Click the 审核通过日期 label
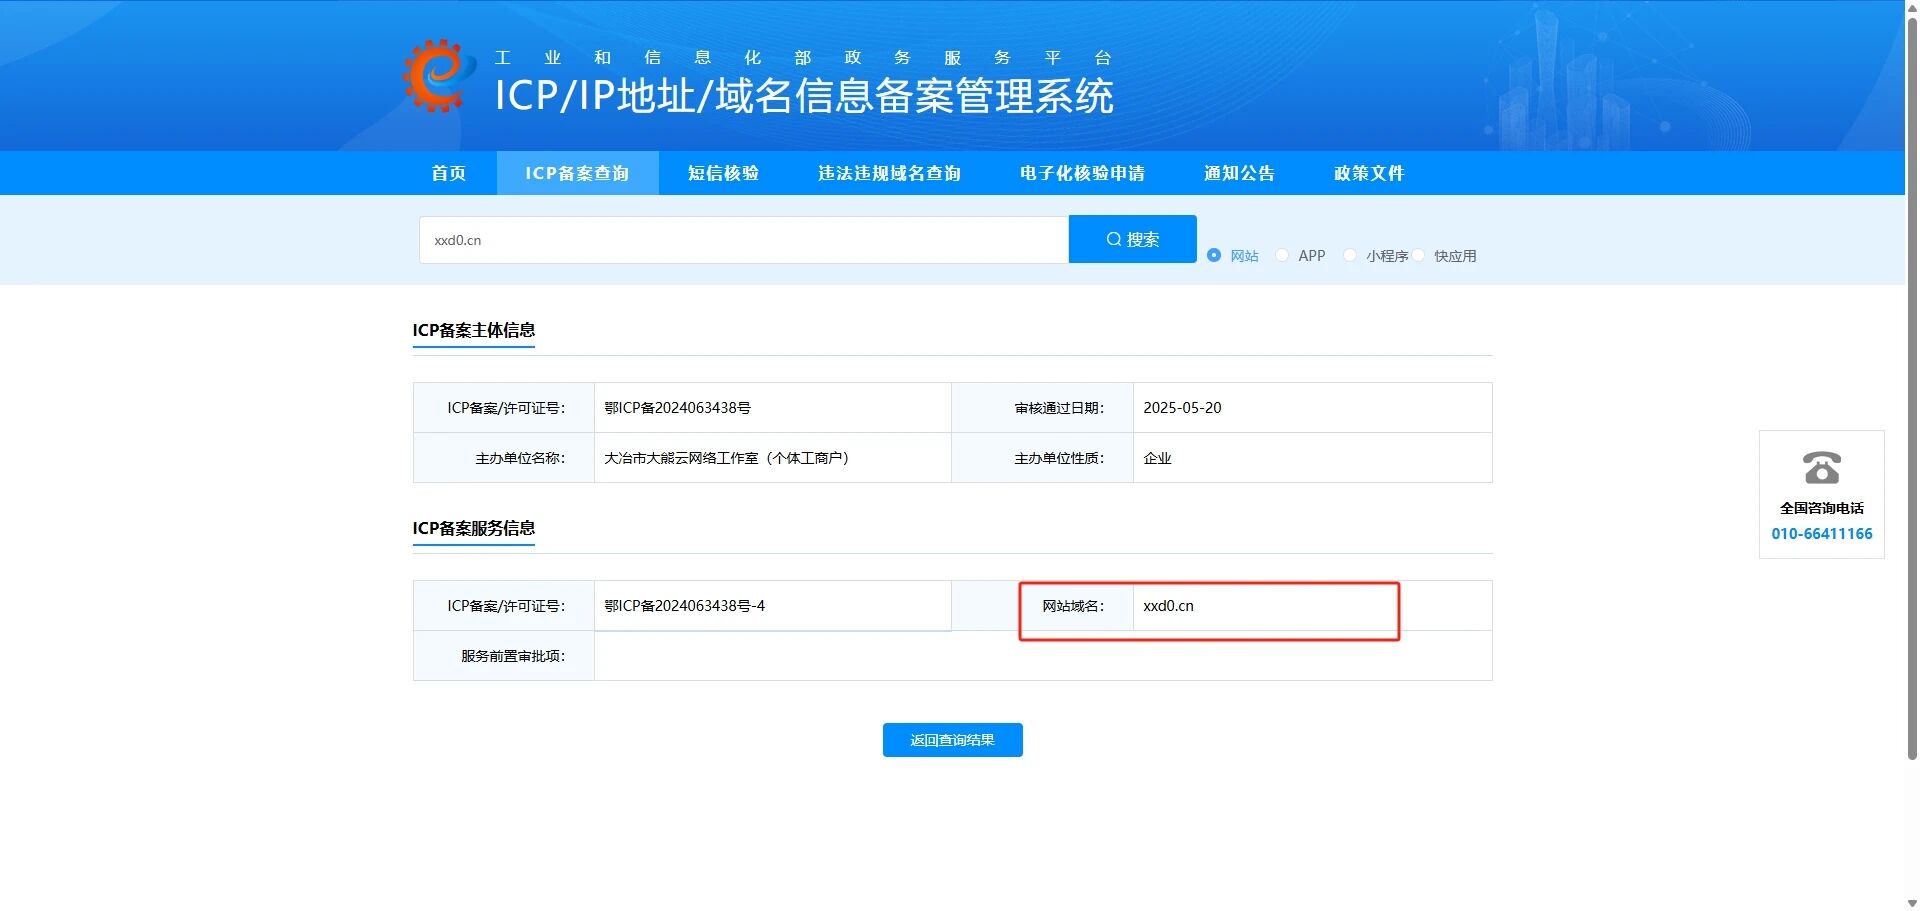This screenshot has height=911, width=1920. 1059,408
